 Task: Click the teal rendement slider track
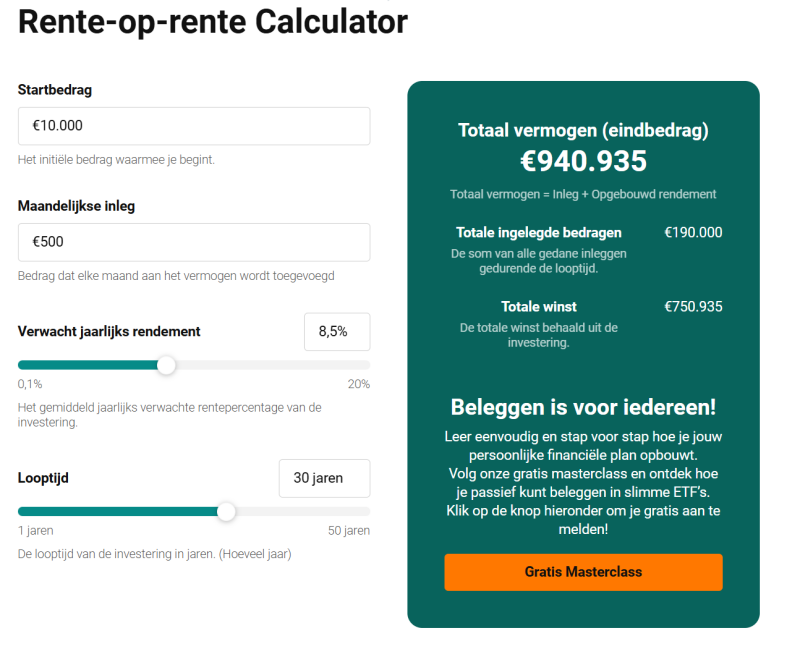click(x=90, y=365)
